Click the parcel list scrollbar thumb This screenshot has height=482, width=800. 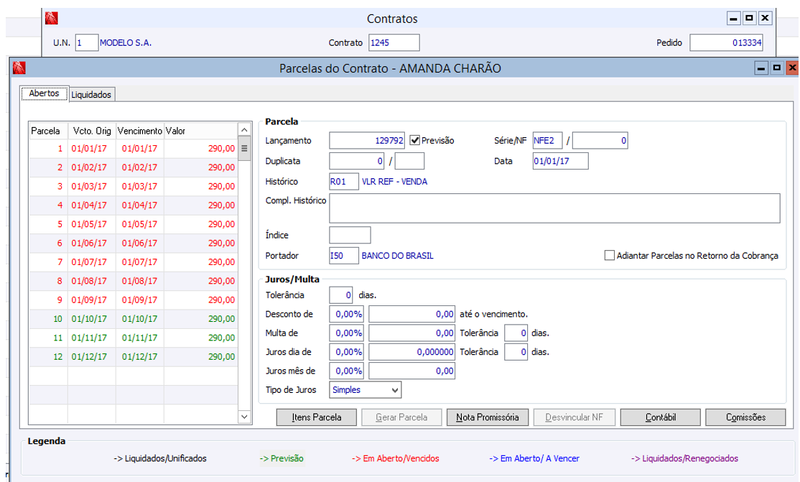[244, 148]
